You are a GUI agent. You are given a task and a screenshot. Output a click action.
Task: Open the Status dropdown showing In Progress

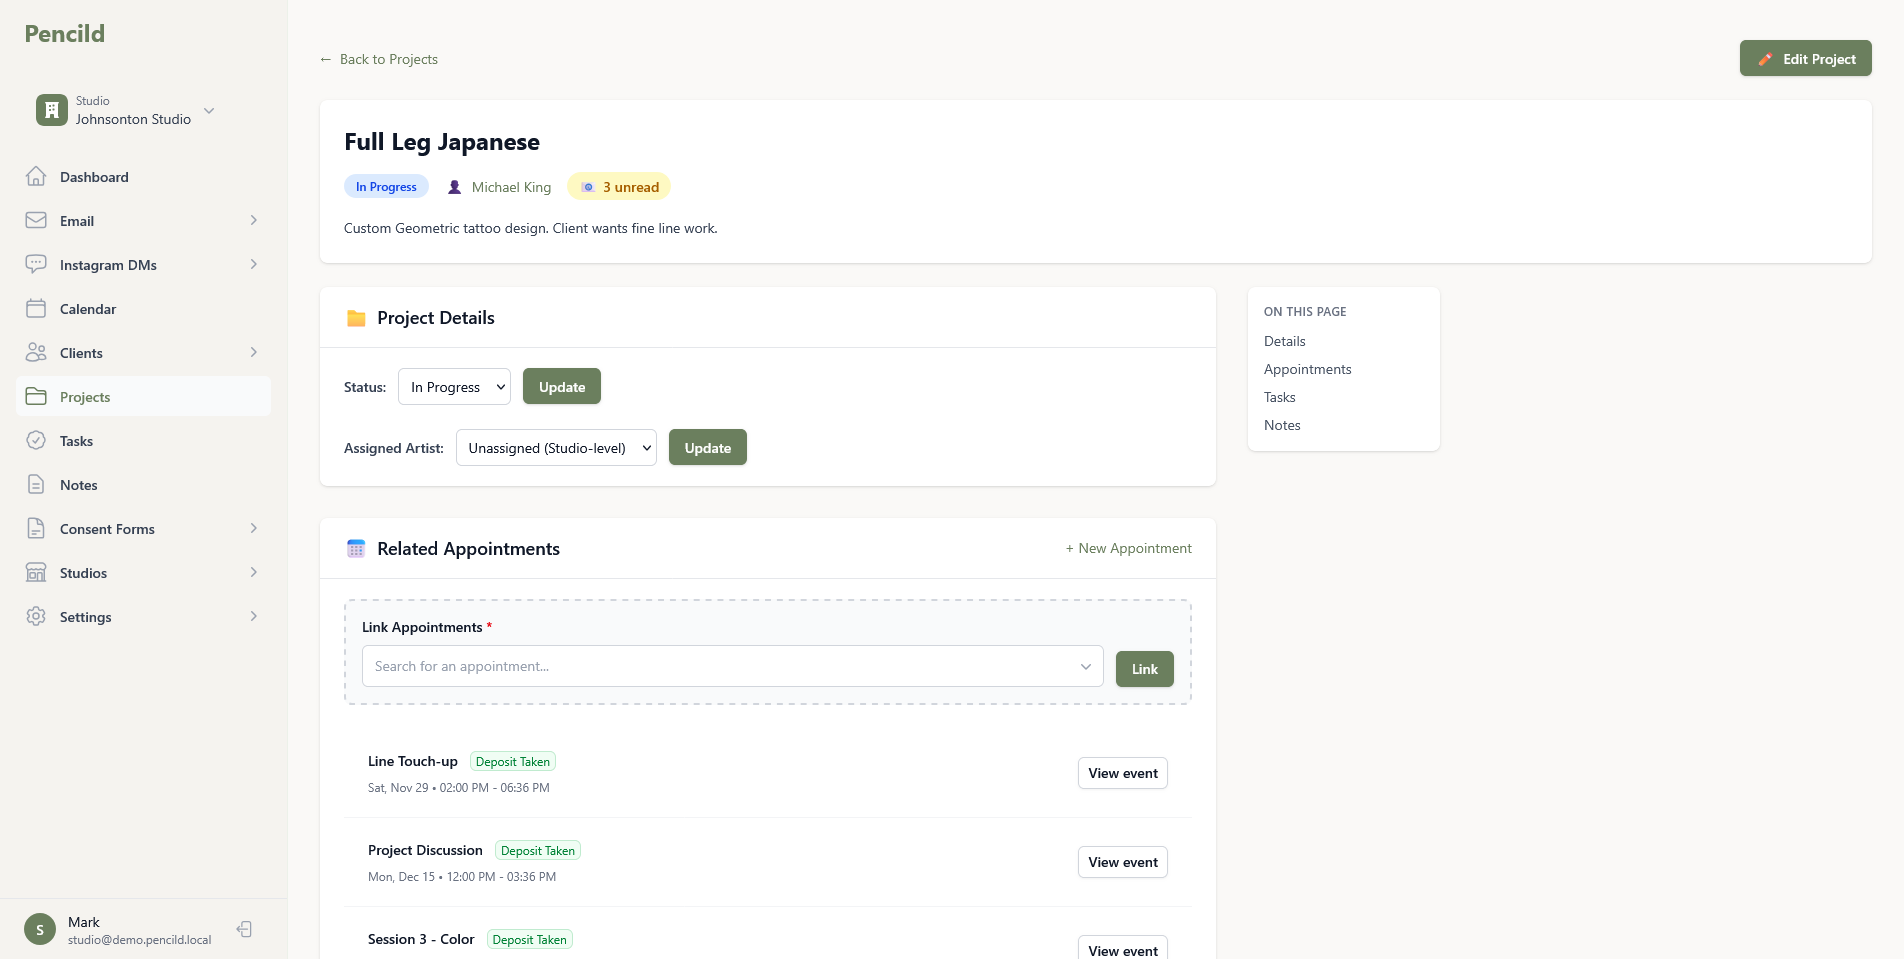click(454, 386)
